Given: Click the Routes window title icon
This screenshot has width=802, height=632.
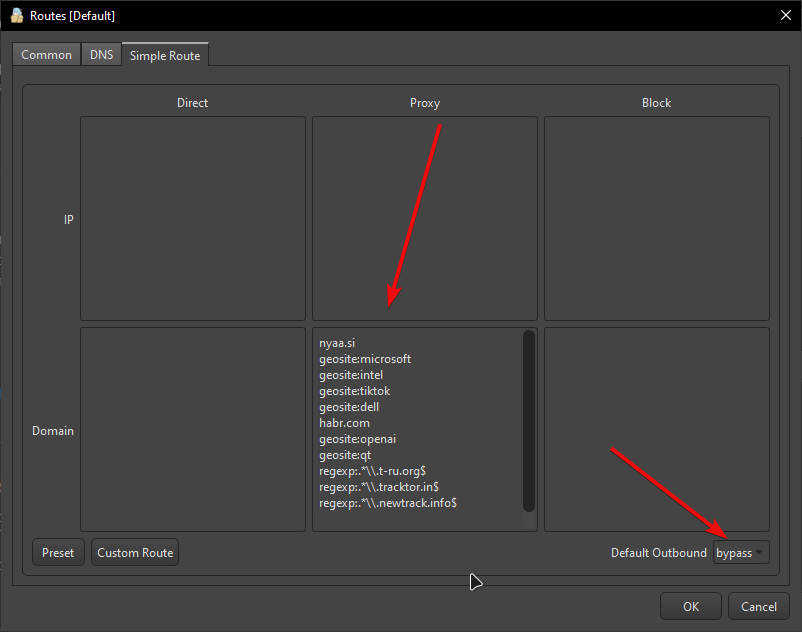Looking at the screenshot, I should click(17, 15).
